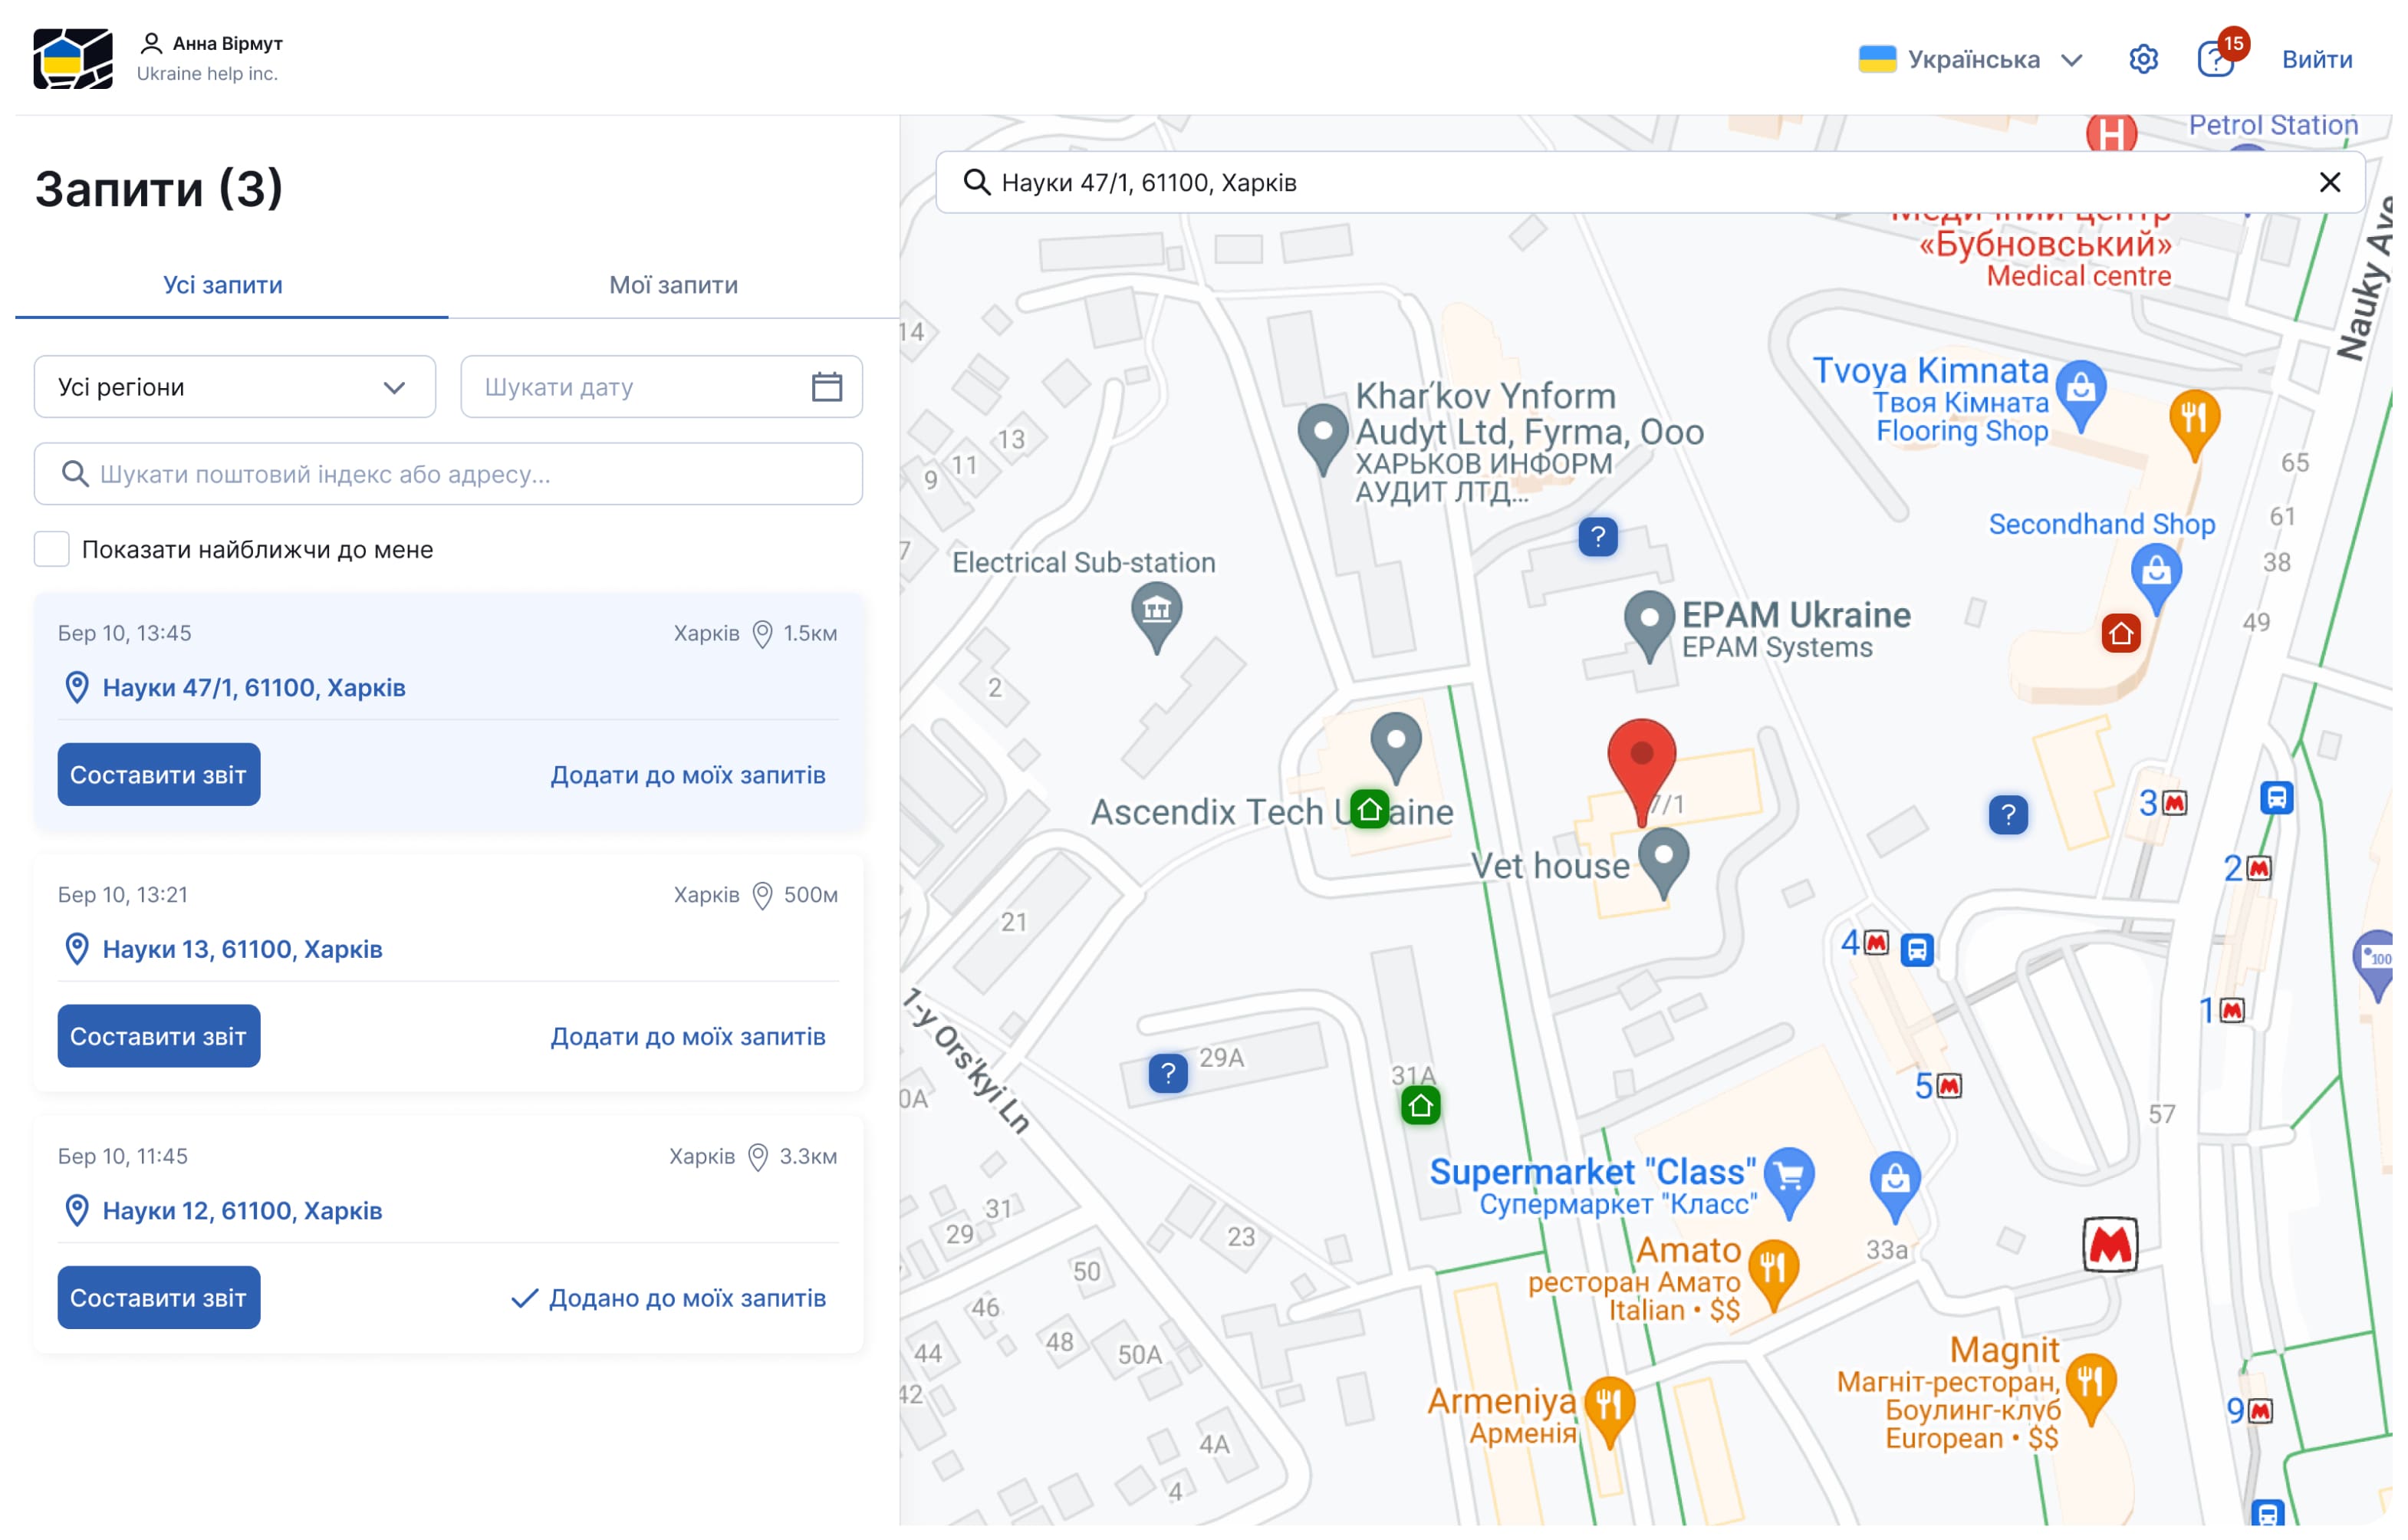Add Науки 13 to my requests
This screenshot has width=2408, height=1540.
click(x=687, y=1037)
